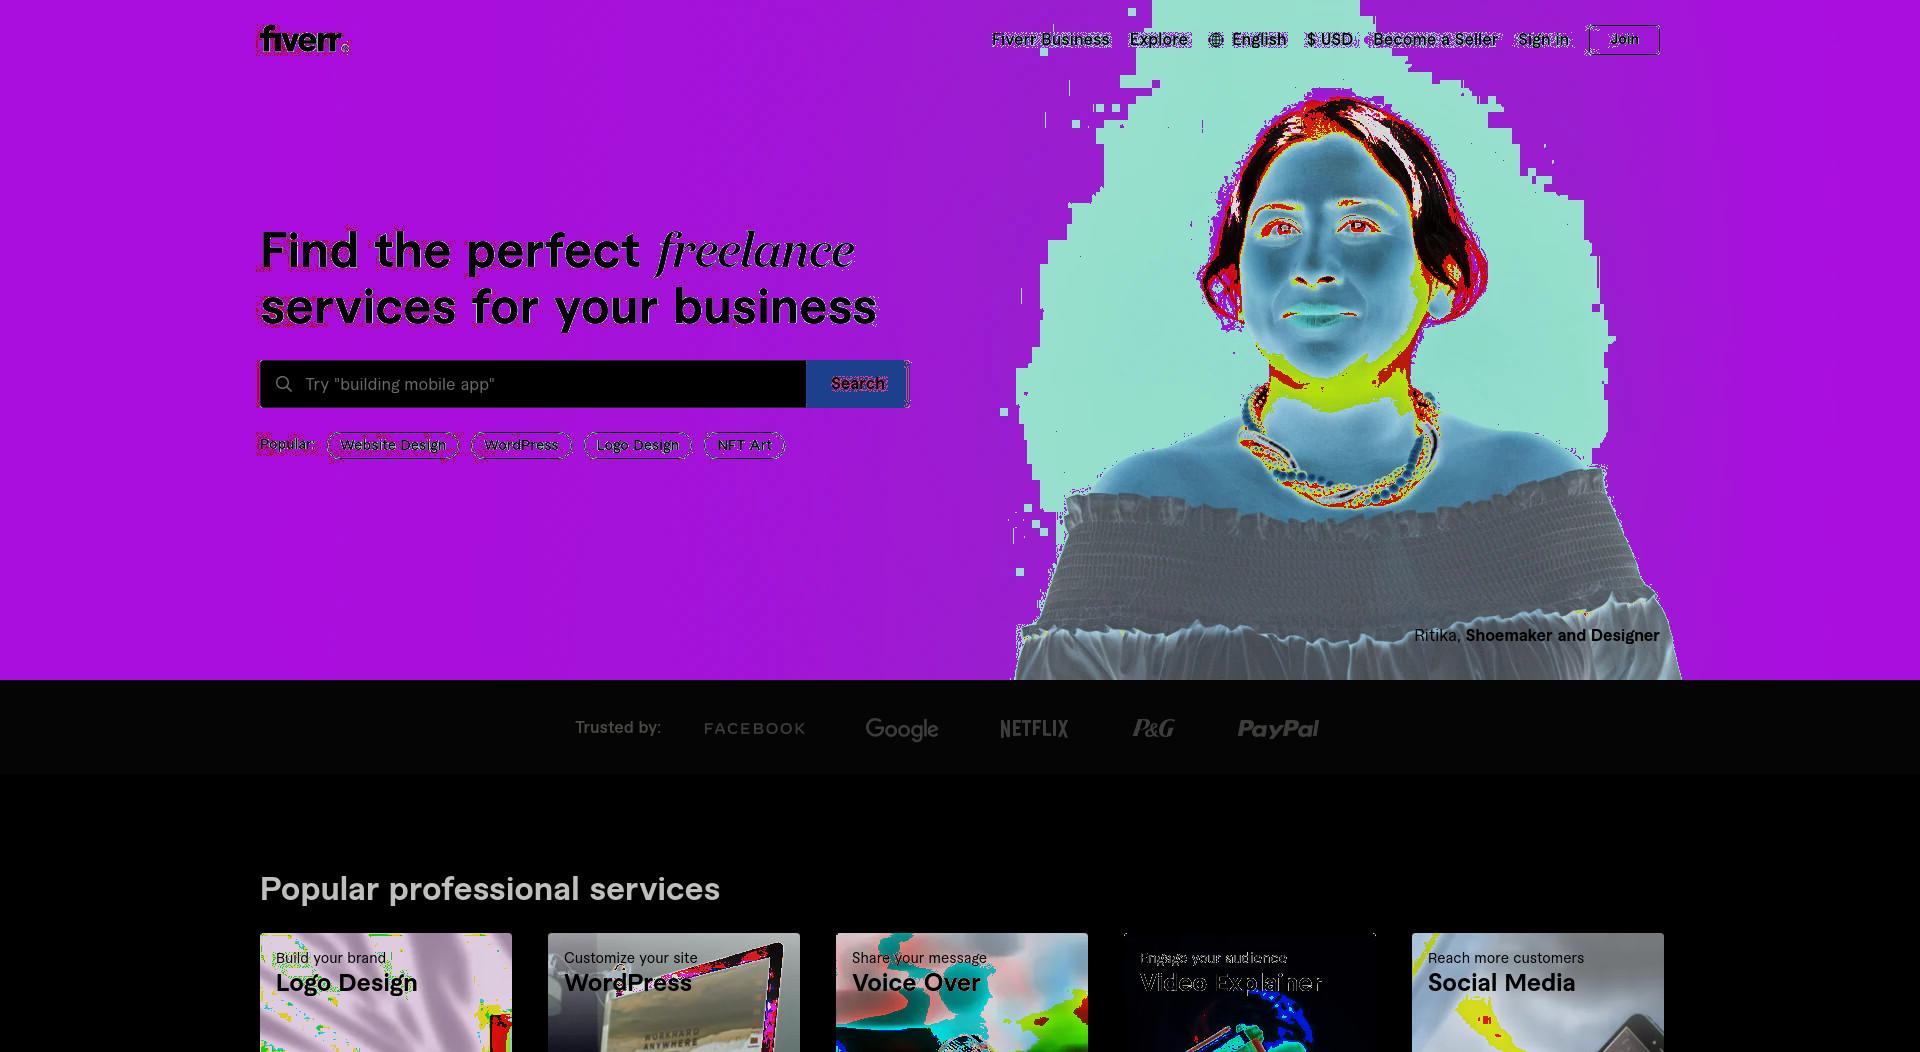The image size is (1920, 1052).
Task: Click the Google logo
Action: (x=902, y=729)
